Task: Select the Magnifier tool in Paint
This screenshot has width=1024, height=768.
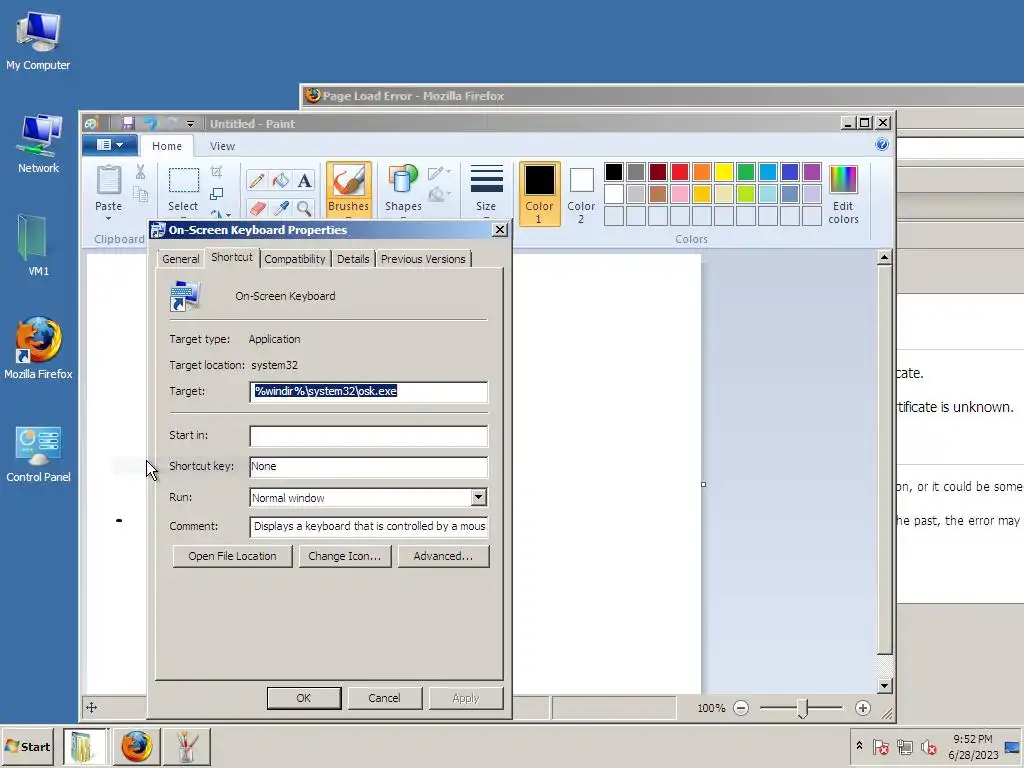Action: tap(304, 208)
